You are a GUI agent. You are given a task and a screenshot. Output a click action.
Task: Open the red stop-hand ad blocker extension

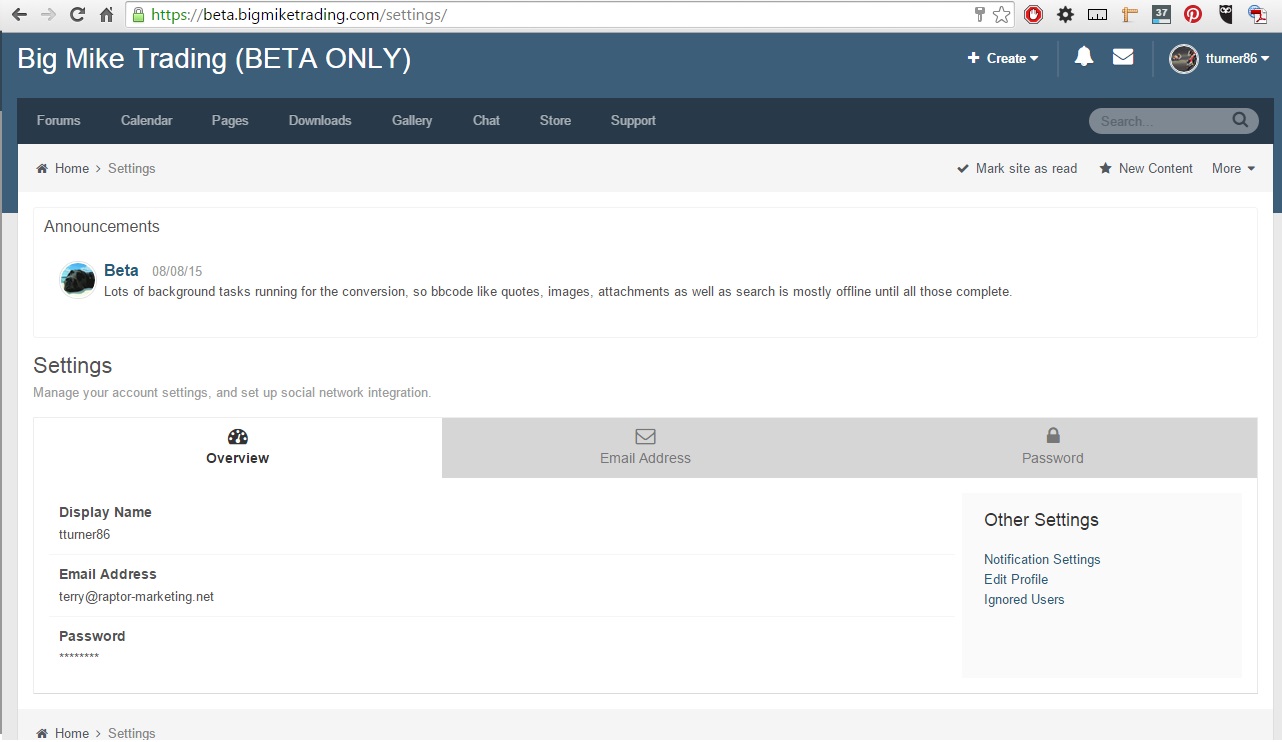pyautogui.click(x=1034, y=15)
